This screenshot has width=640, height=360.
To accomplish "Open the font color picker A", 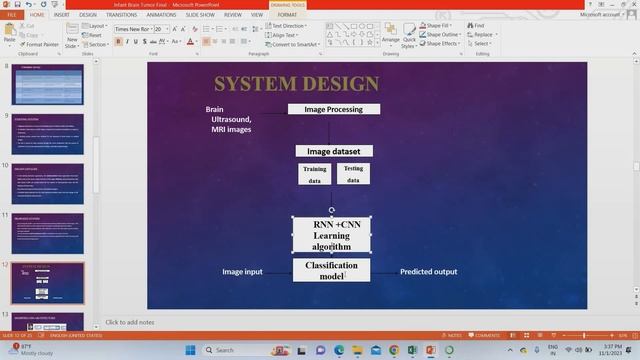I will 190,42.
